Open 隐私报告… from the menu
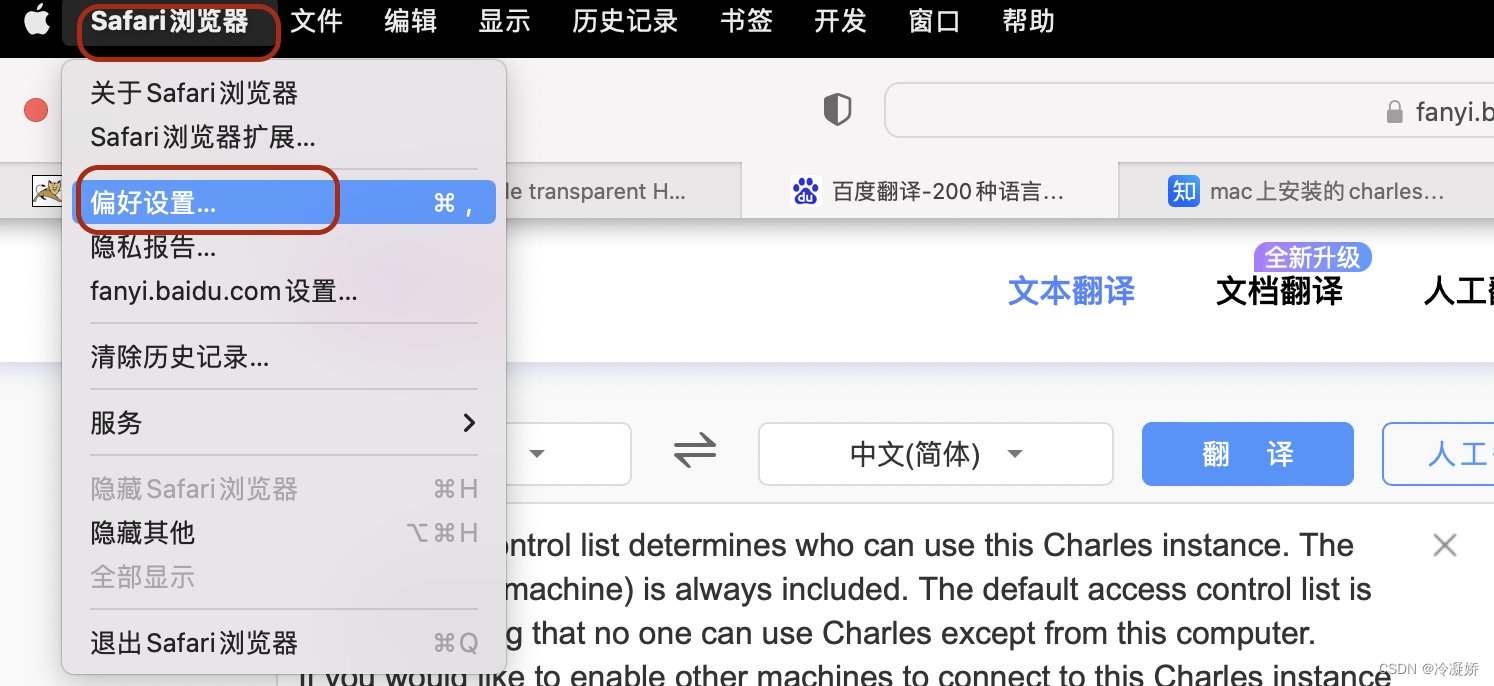Viewport: 1494px width, 686px height. pos(284,247)
